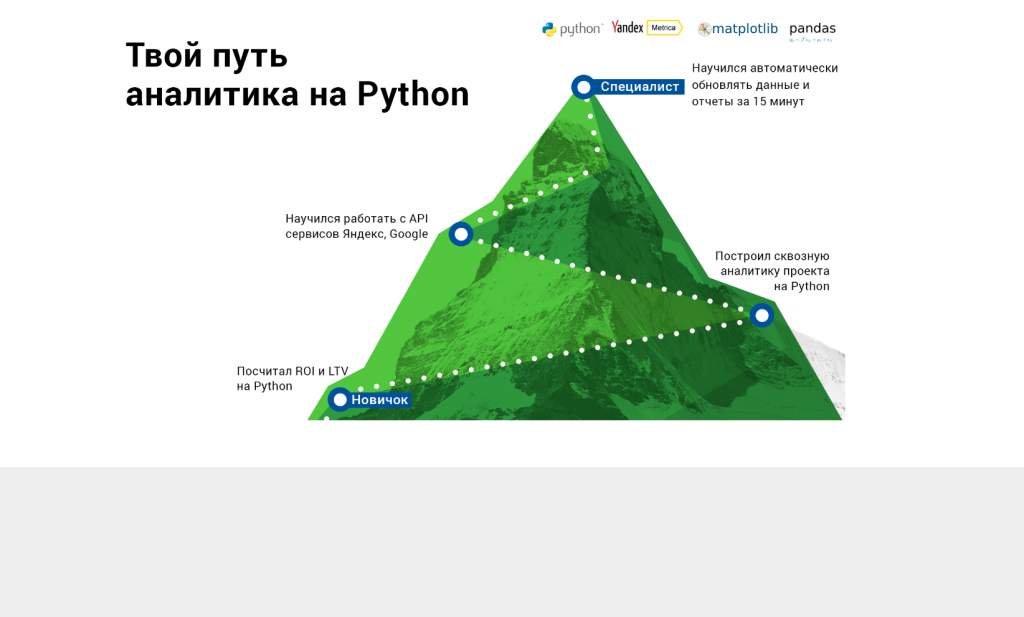This screenshot has width=1024, height=617.
Task: Select the circle marker beside Новичок
Action: [340, 400]
